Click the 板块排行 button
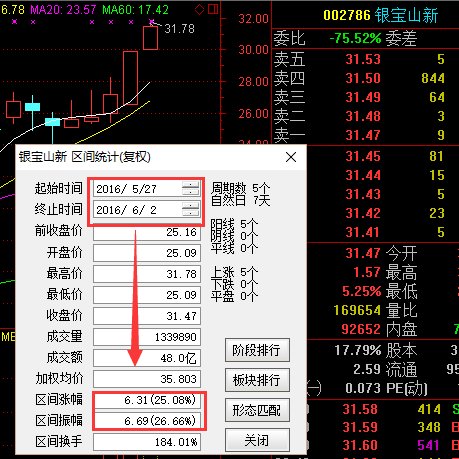The width and height of the screenshot is (459, 459). click(257, 380)
